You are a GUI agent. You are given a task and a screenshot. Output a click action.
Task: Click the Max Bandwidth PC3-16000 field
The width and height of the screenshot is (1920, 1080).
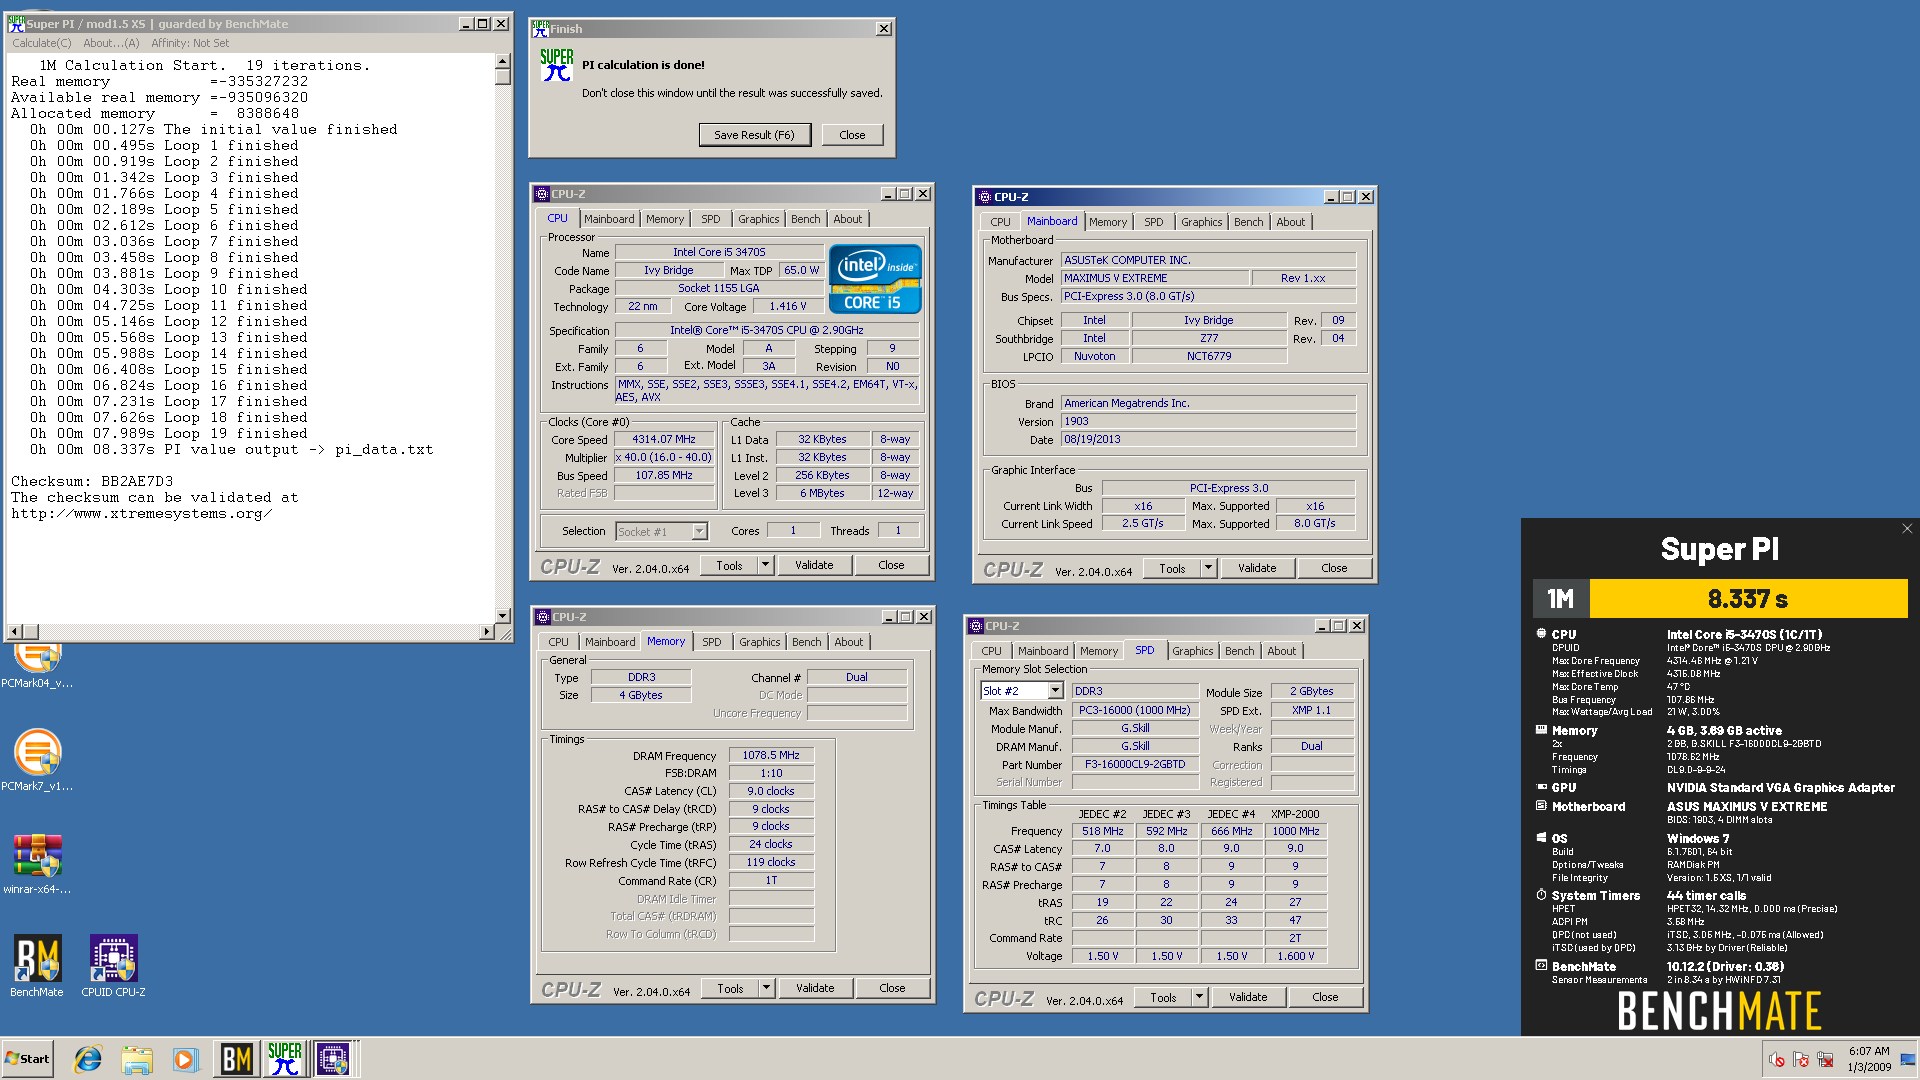pos(1135,710)
